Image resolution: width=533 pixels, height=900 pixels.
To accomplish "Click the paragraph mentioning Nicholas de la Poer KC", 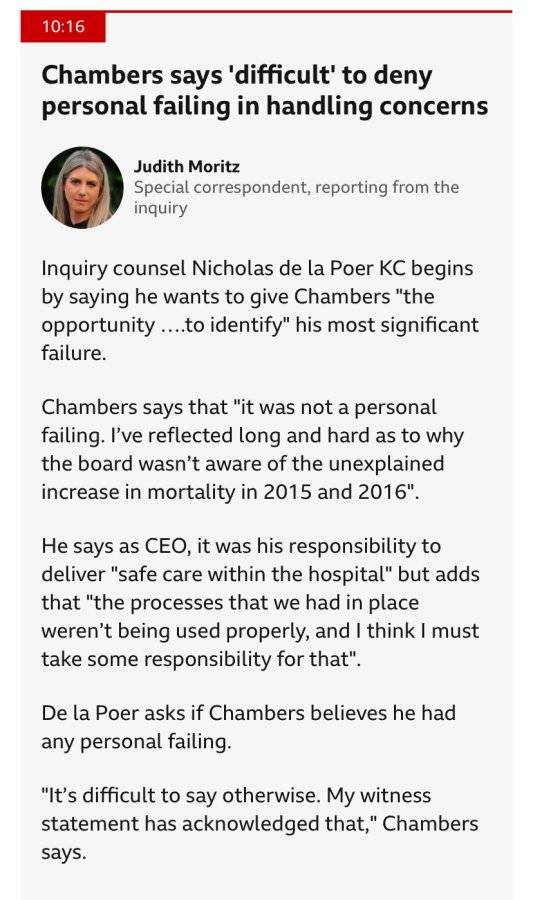I will coord(259,310).
